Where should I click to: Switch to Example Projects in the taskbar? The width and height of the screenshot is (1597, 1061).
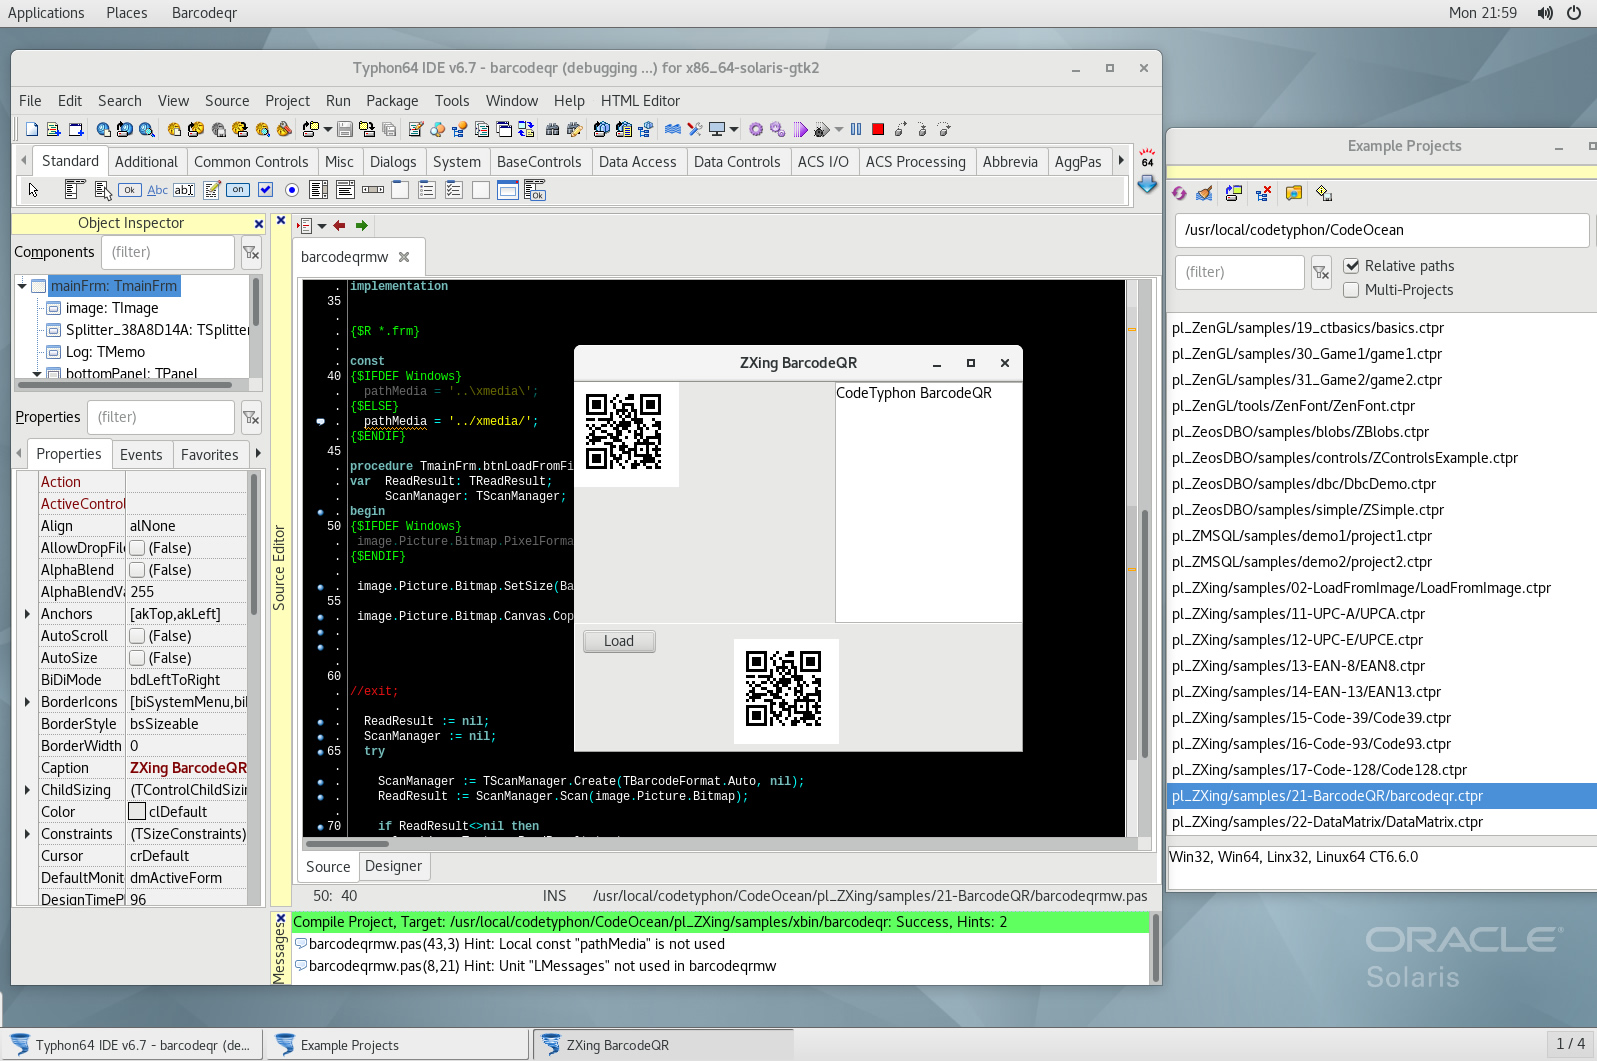tap(397, 1045)
